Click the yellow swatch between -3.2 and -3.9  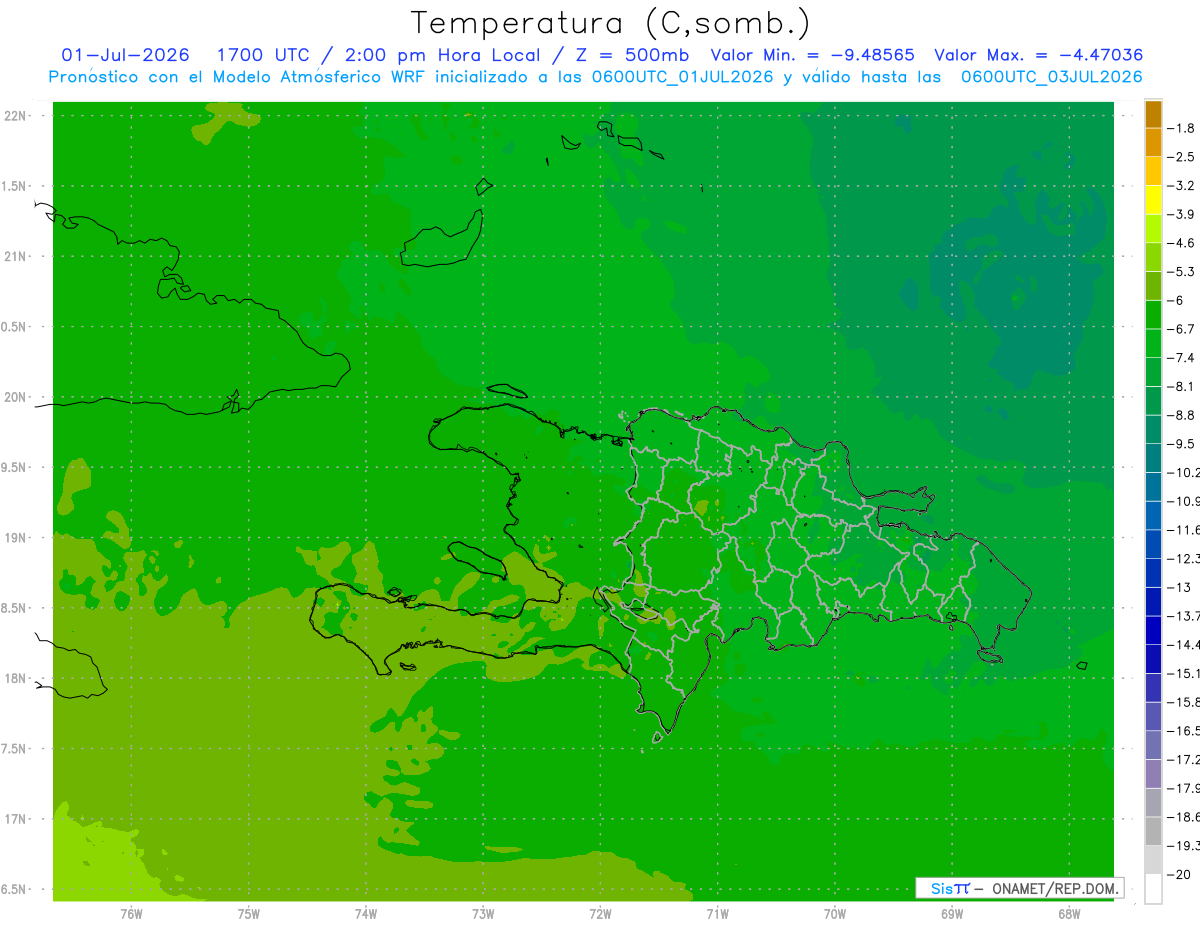[x=1153, y=200]
